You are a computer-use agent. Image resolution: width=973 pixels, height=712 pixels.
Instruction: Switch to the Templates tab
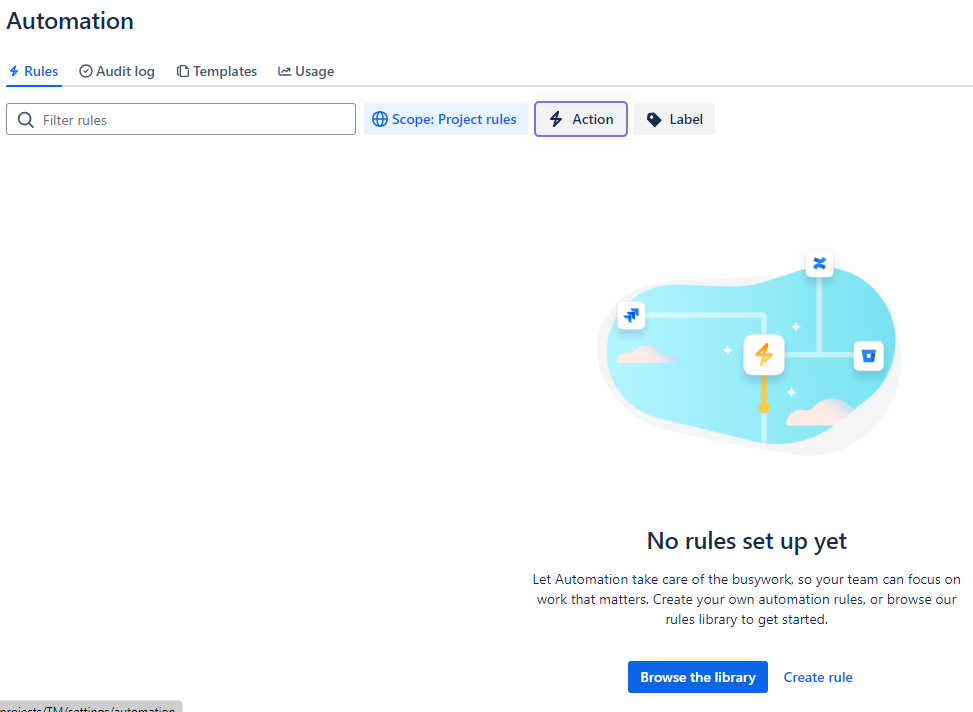pos(216,71)
